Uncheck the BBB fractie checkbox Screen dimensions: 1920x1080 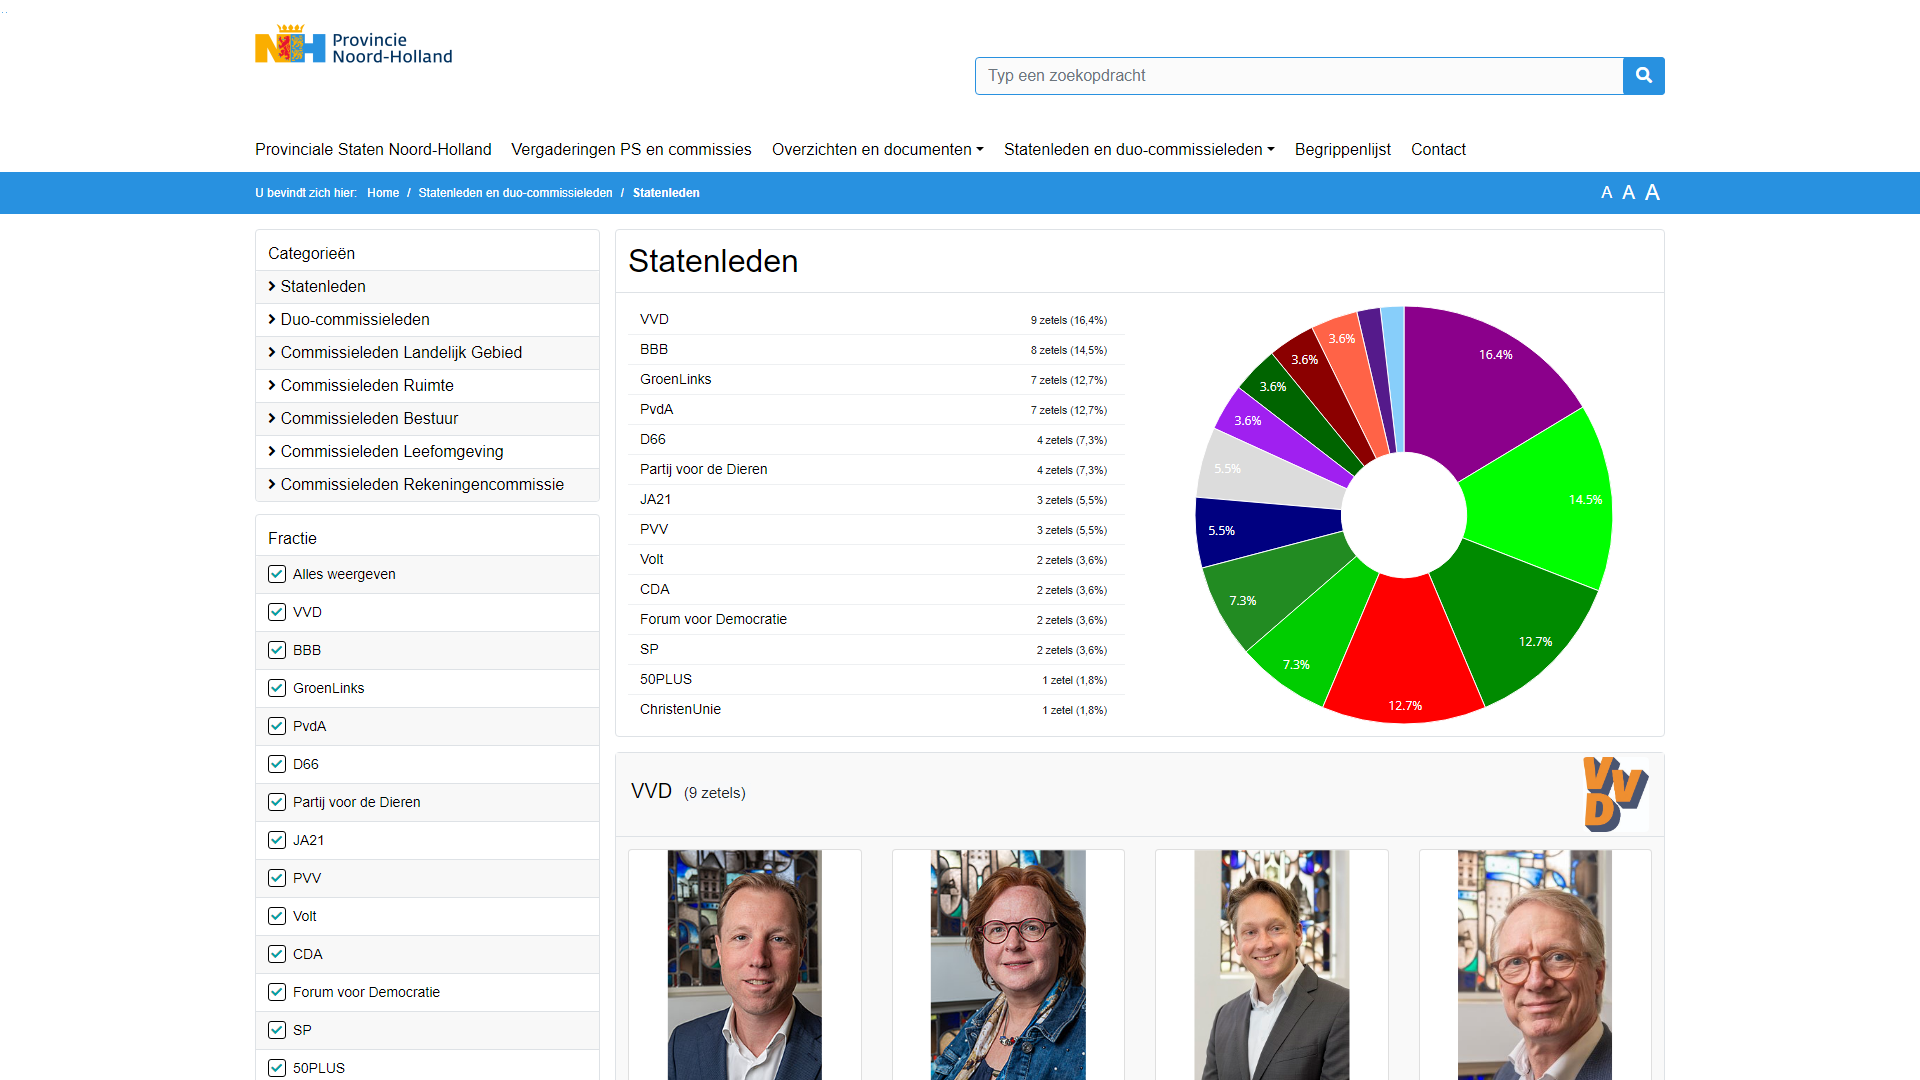coord(277,650)
